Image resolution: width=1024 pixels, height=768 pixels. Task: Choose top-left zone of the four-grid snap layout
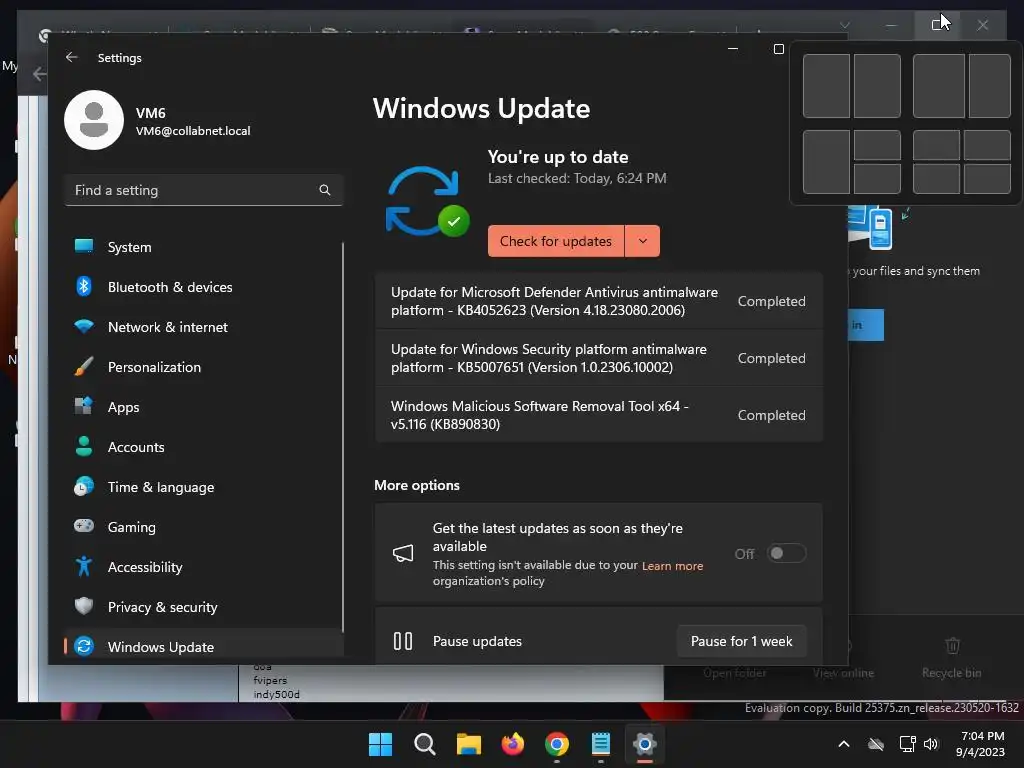click(x=936, y=145)
